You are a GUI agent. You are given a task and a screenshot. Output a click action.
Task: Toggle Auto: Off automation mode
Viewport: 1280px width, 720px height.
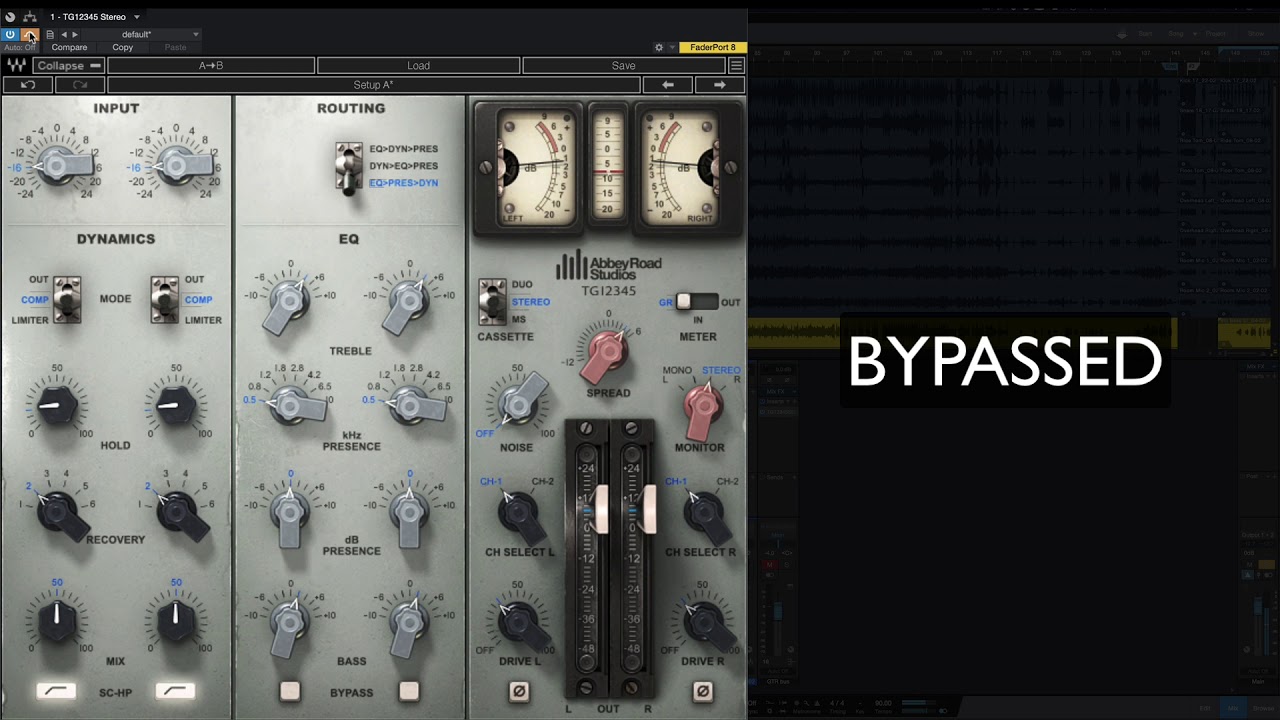(19, 47)
